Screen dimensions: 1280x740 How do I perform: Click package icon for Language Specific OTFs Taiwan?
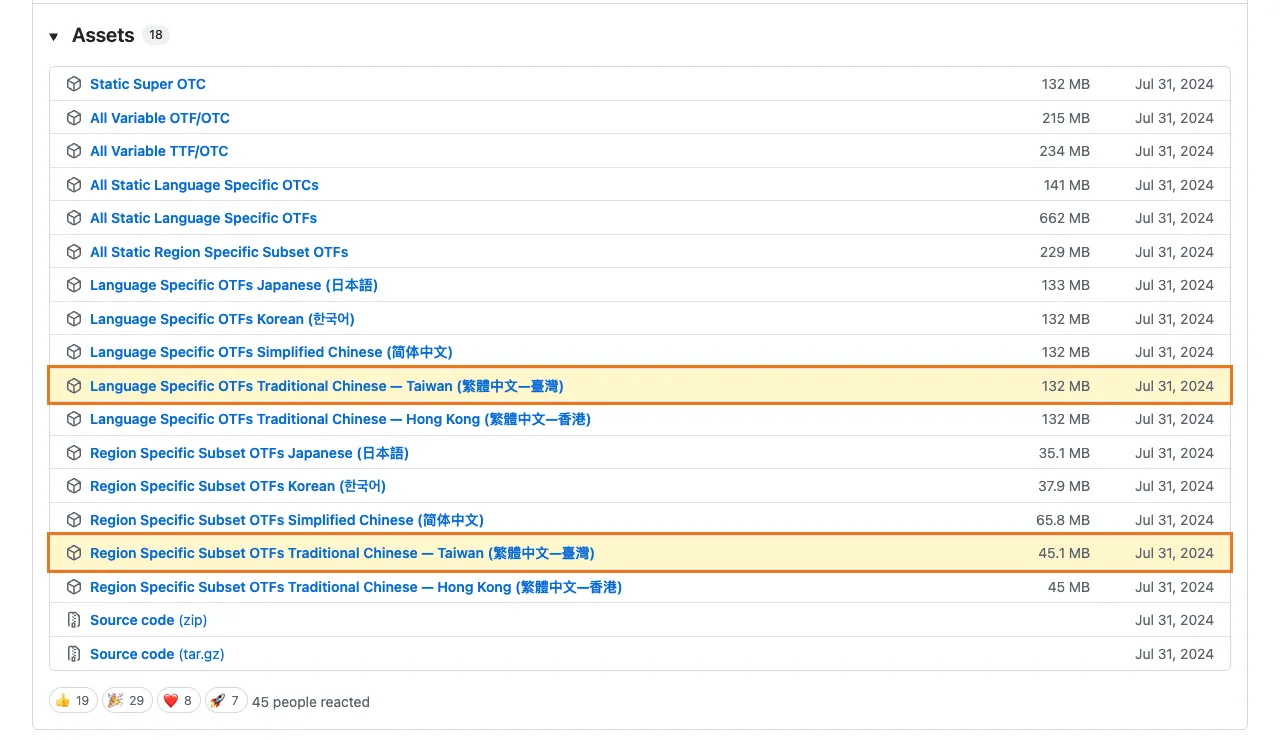pos(74,386)
